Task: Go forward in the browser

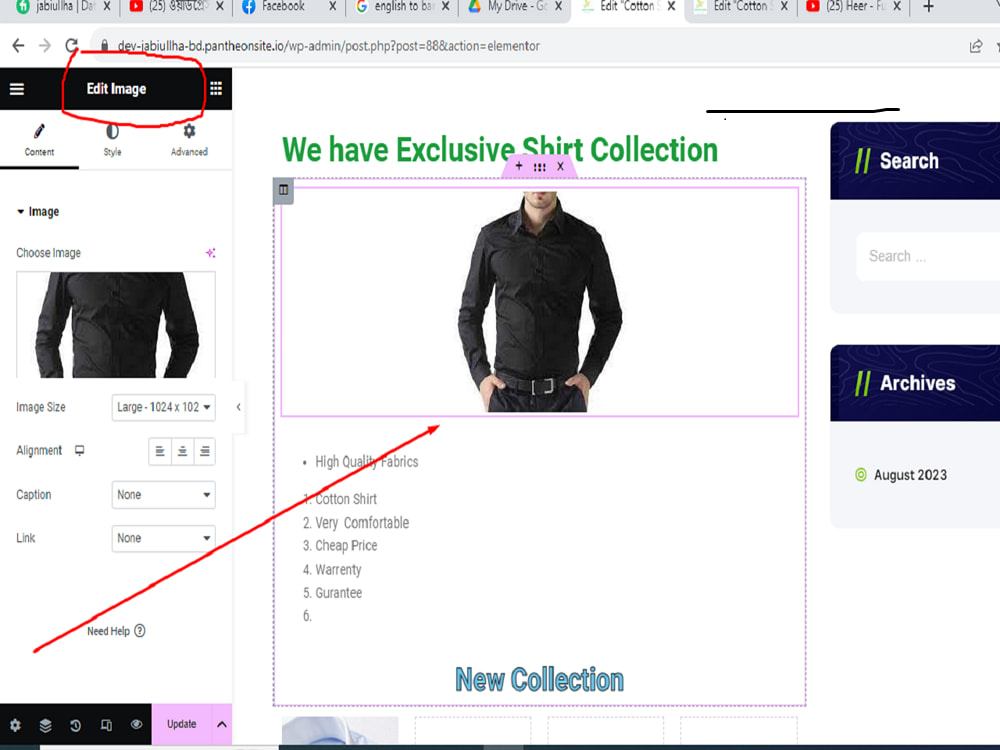Action: point(45,45)
